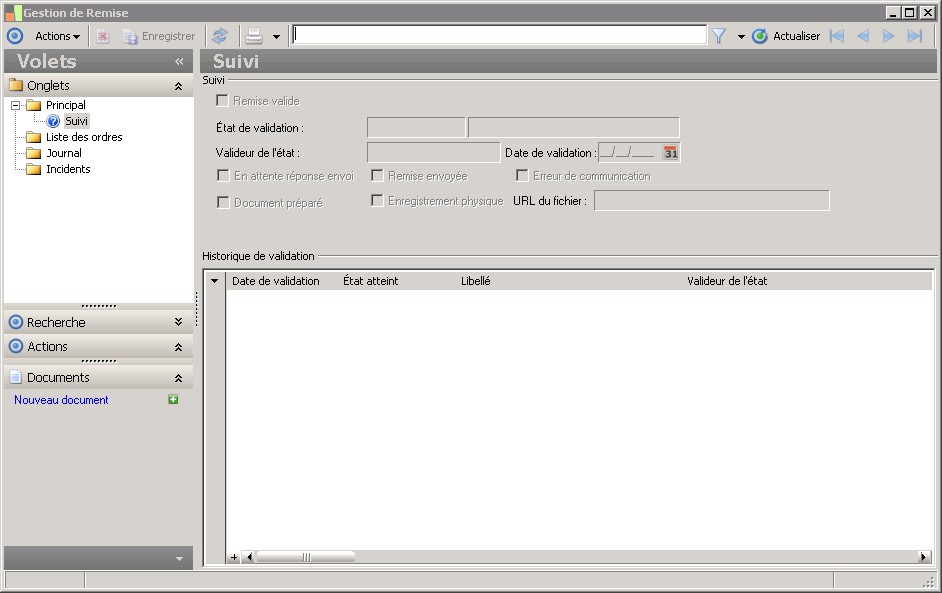Sort by Date de validation column

point(276,281)
